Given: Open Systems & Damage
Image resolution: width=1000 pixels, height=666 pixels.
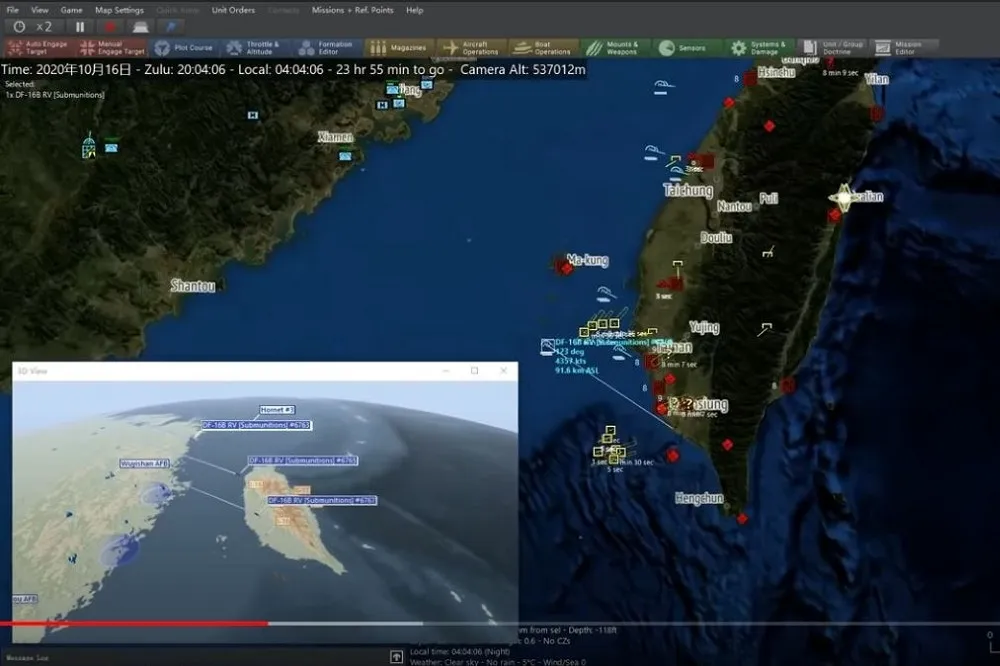Looking at the screenshot, I should tap(760, 48).
